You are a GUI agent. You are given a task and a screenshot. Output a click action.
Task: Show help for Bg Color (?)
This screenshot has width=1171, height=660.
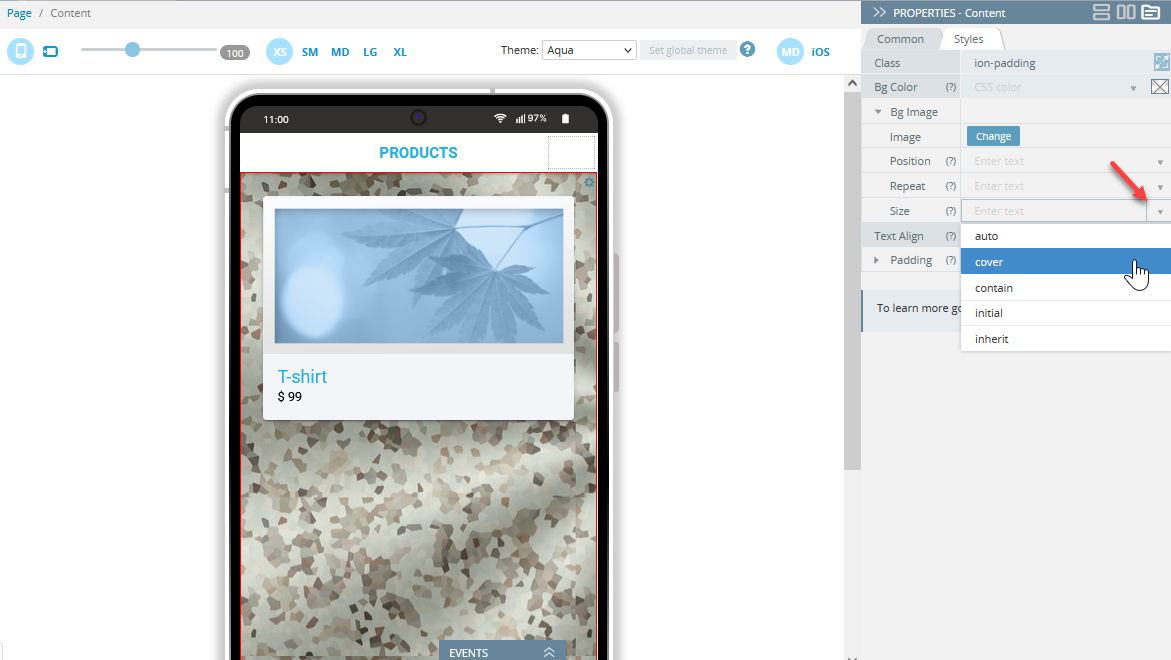(951, 87)
